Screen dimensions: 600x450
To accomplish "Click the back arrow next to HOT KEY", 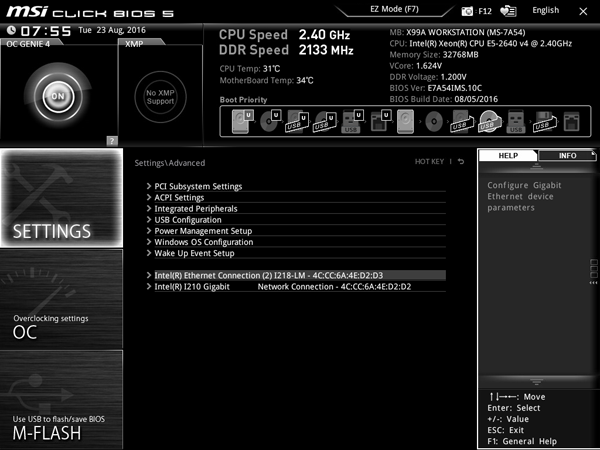I will click(461, 161).
